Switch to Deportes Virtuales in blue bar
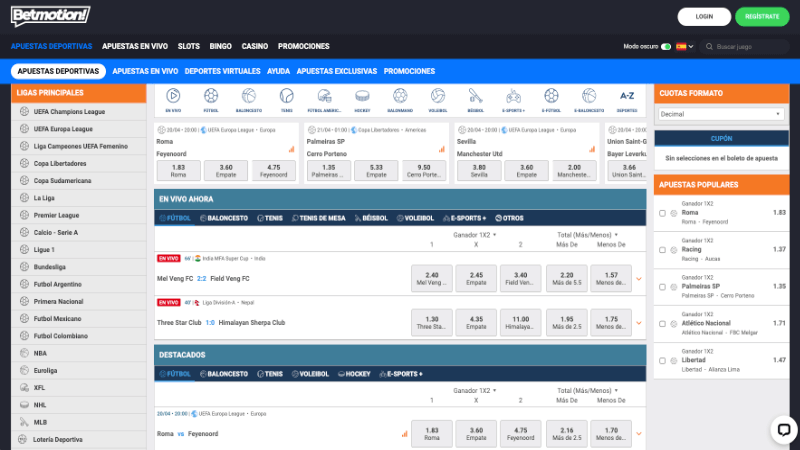This screenshot has height=450, width=800. [x=222, y=71]
